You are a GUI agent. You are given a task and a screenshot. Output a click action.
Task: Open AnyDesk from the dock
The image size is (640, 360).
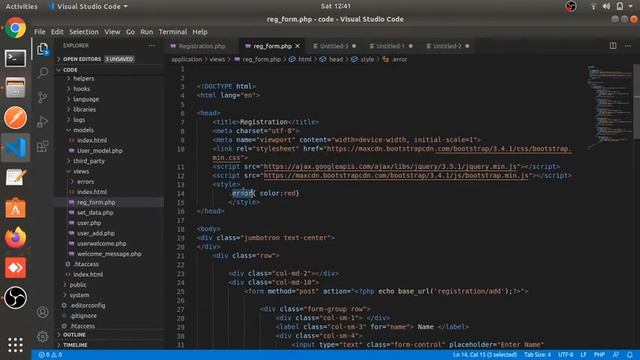point(16,268)
